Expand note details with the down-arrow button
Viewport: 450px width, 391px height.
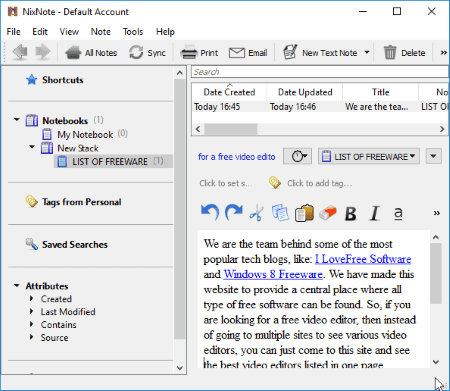pos(433,156)
